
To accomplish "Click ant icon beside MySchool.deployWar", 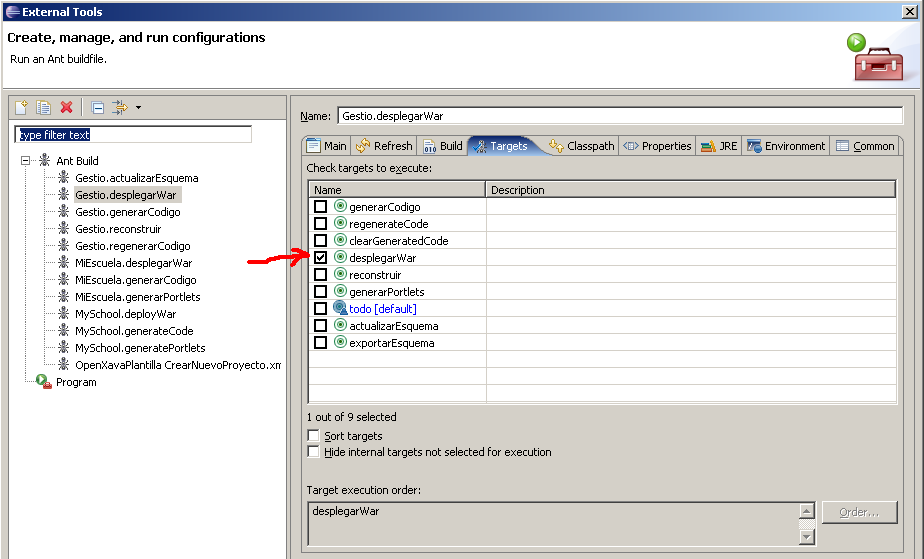I will 63,314.
